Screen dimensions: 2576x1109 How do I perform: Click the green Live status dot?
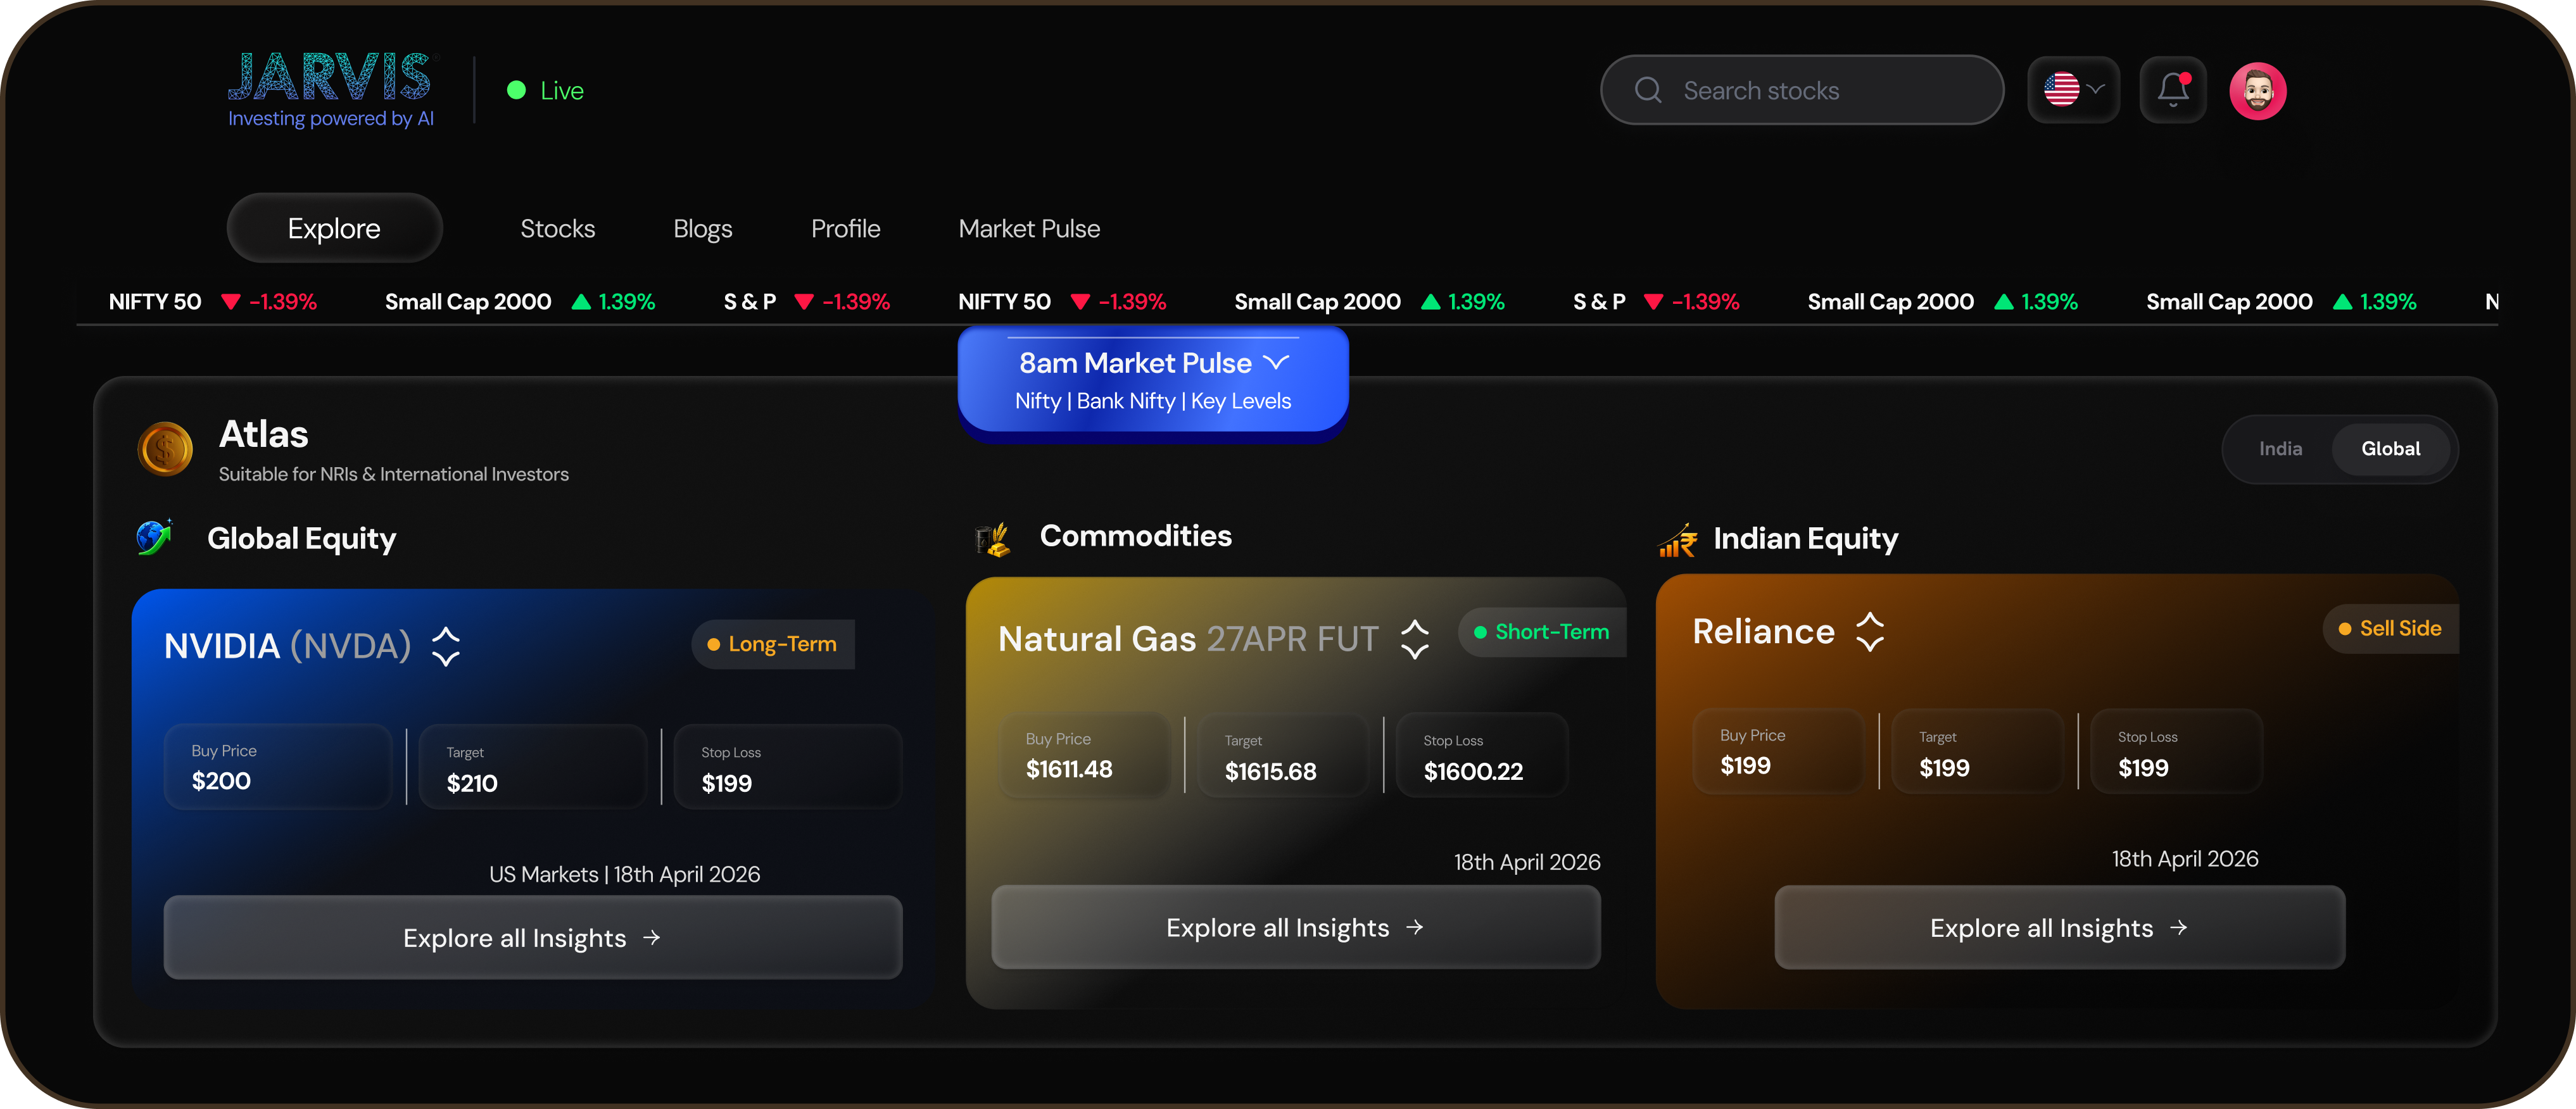pyautogui.click(x=516, y=91)
